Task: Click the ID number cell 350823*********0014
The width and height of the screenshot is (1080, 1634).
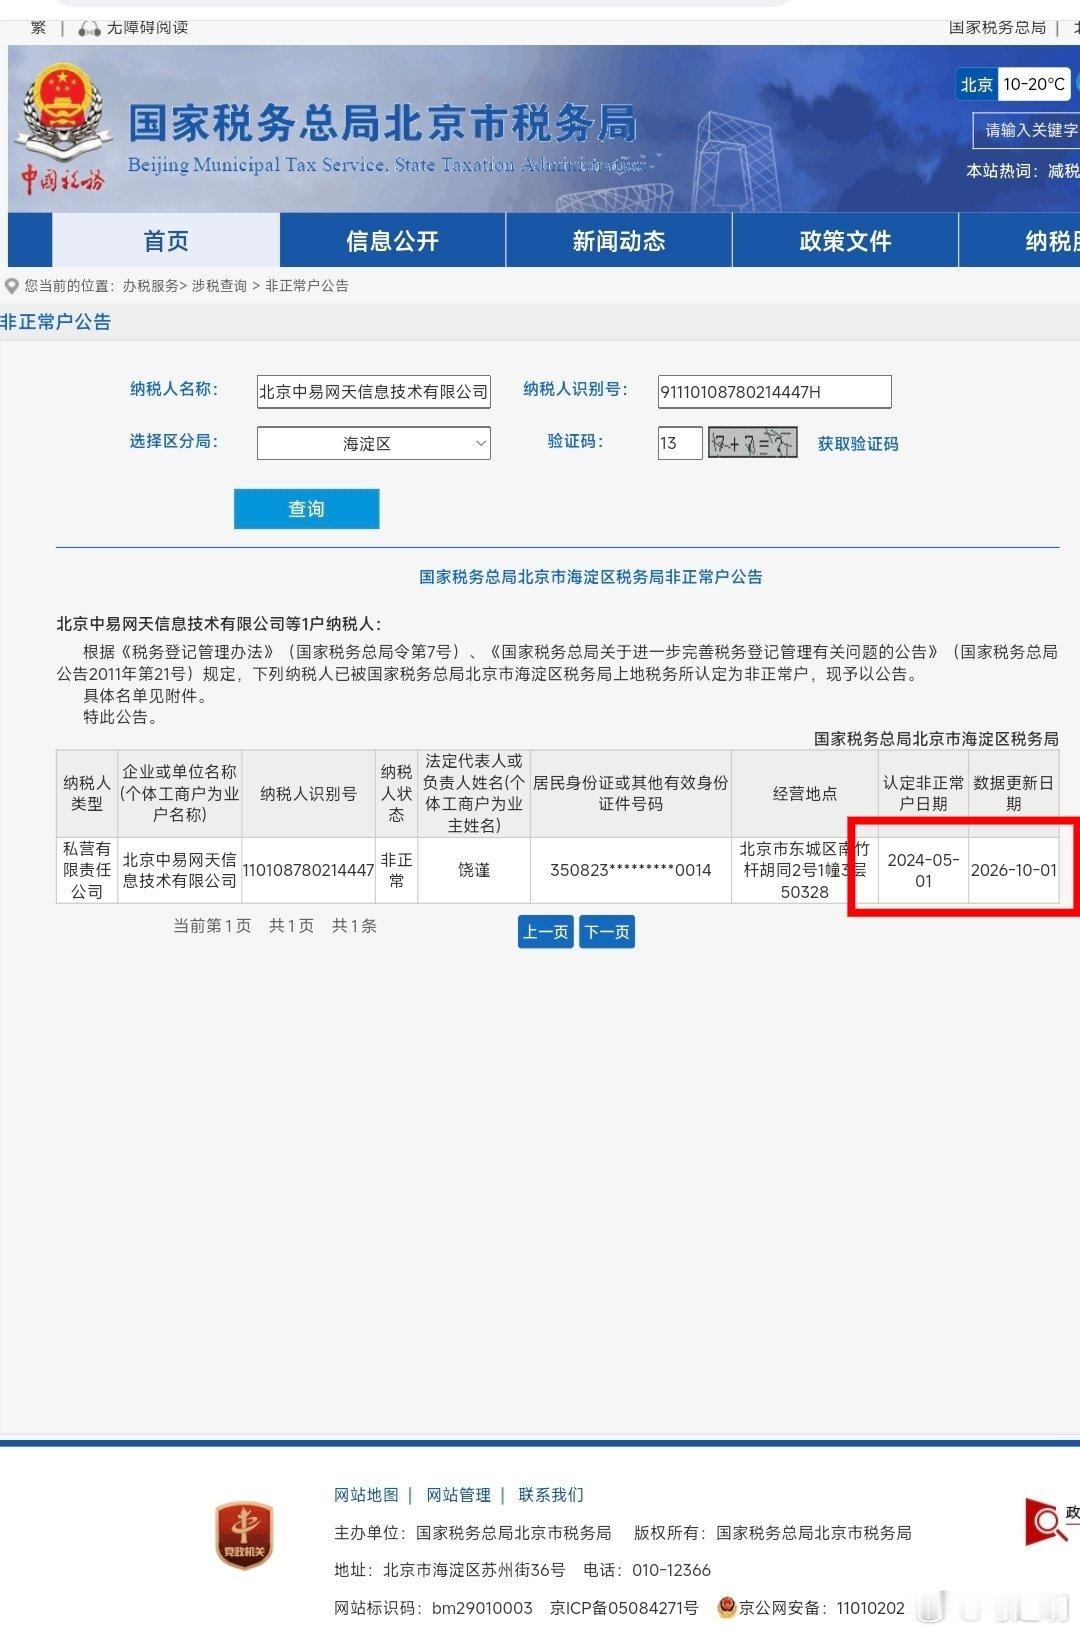Action: 630,870
